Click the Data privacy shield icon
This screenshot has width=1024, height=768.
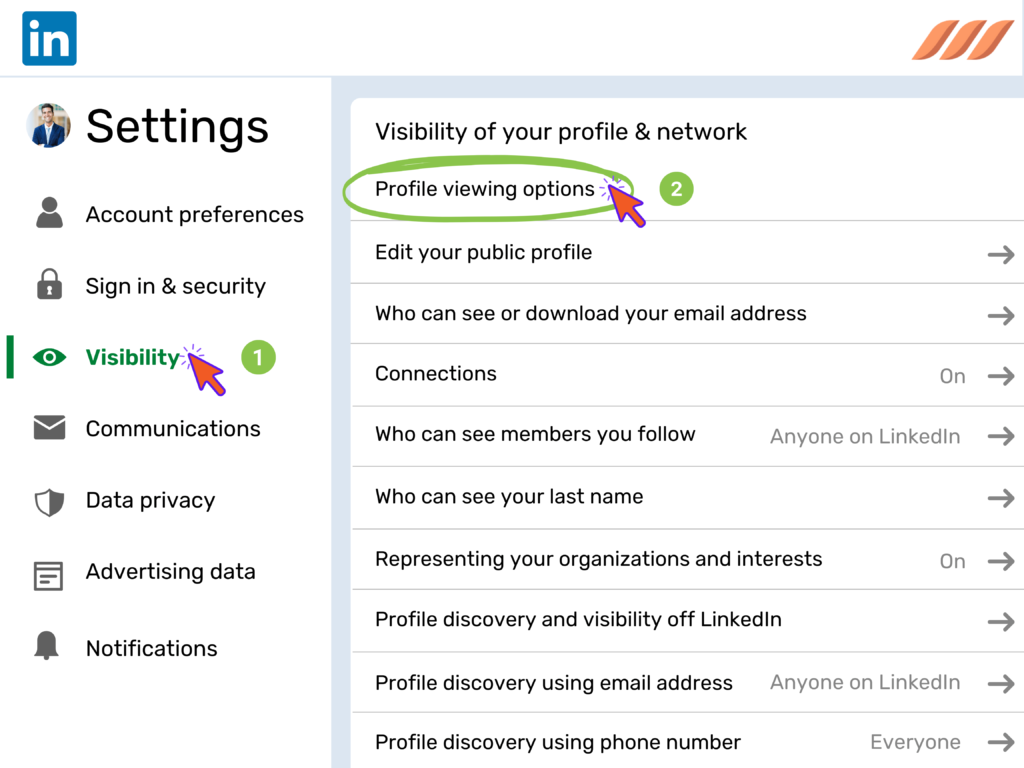48,500
